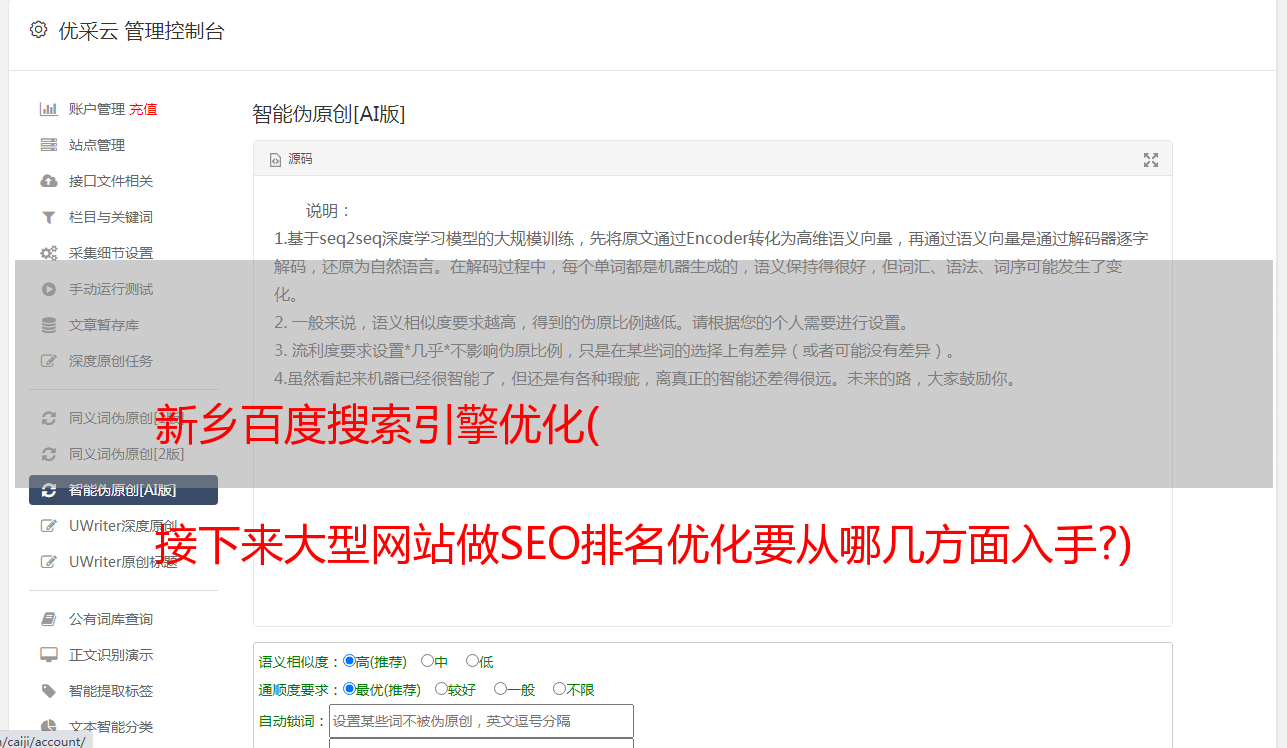
Task: Go to 文章暂存库 page
Action: point(104,325)
